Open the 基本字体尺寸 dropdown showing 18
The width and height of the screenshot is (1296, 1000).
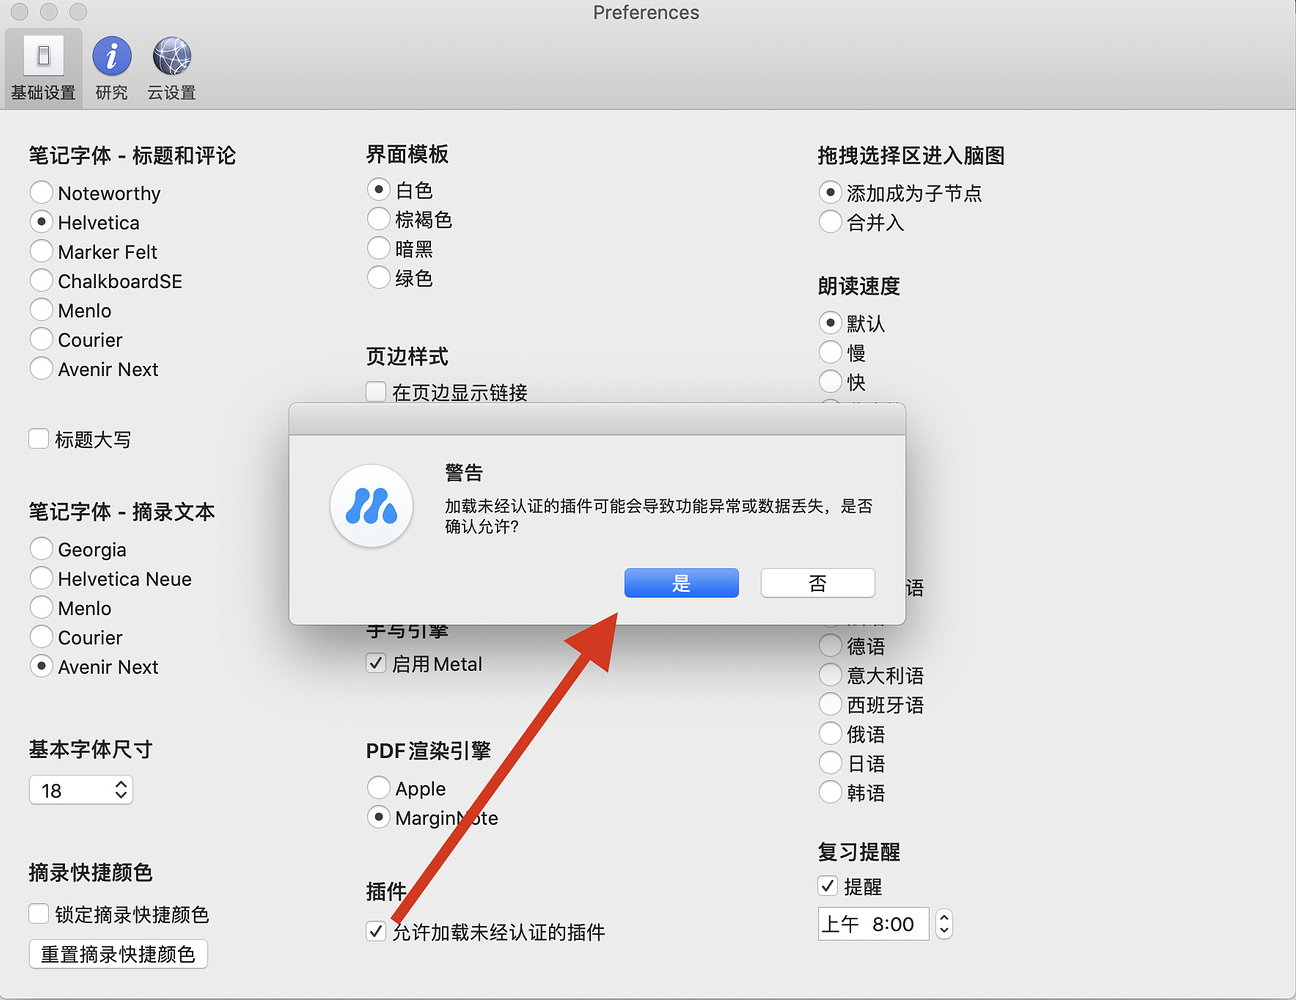pyautogui.click(x=81, y=790)
